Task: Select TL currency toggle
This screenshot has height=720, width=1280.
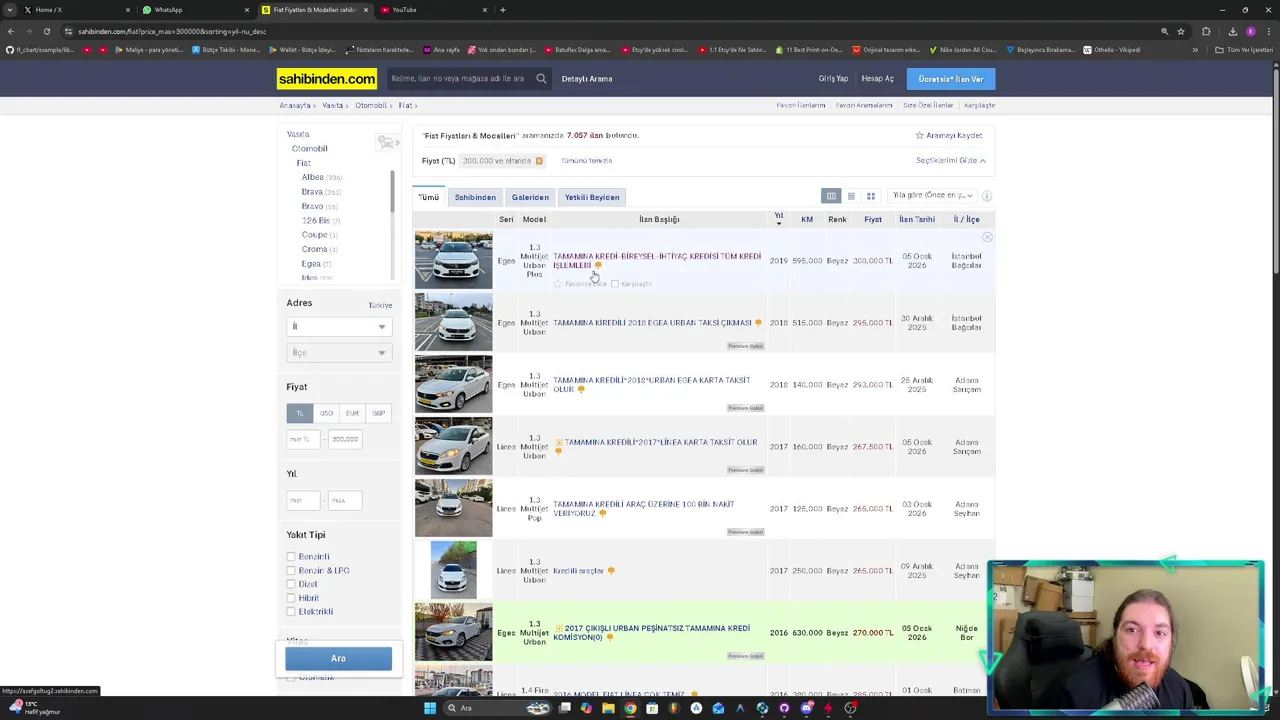Action: (x=299, y=413)
